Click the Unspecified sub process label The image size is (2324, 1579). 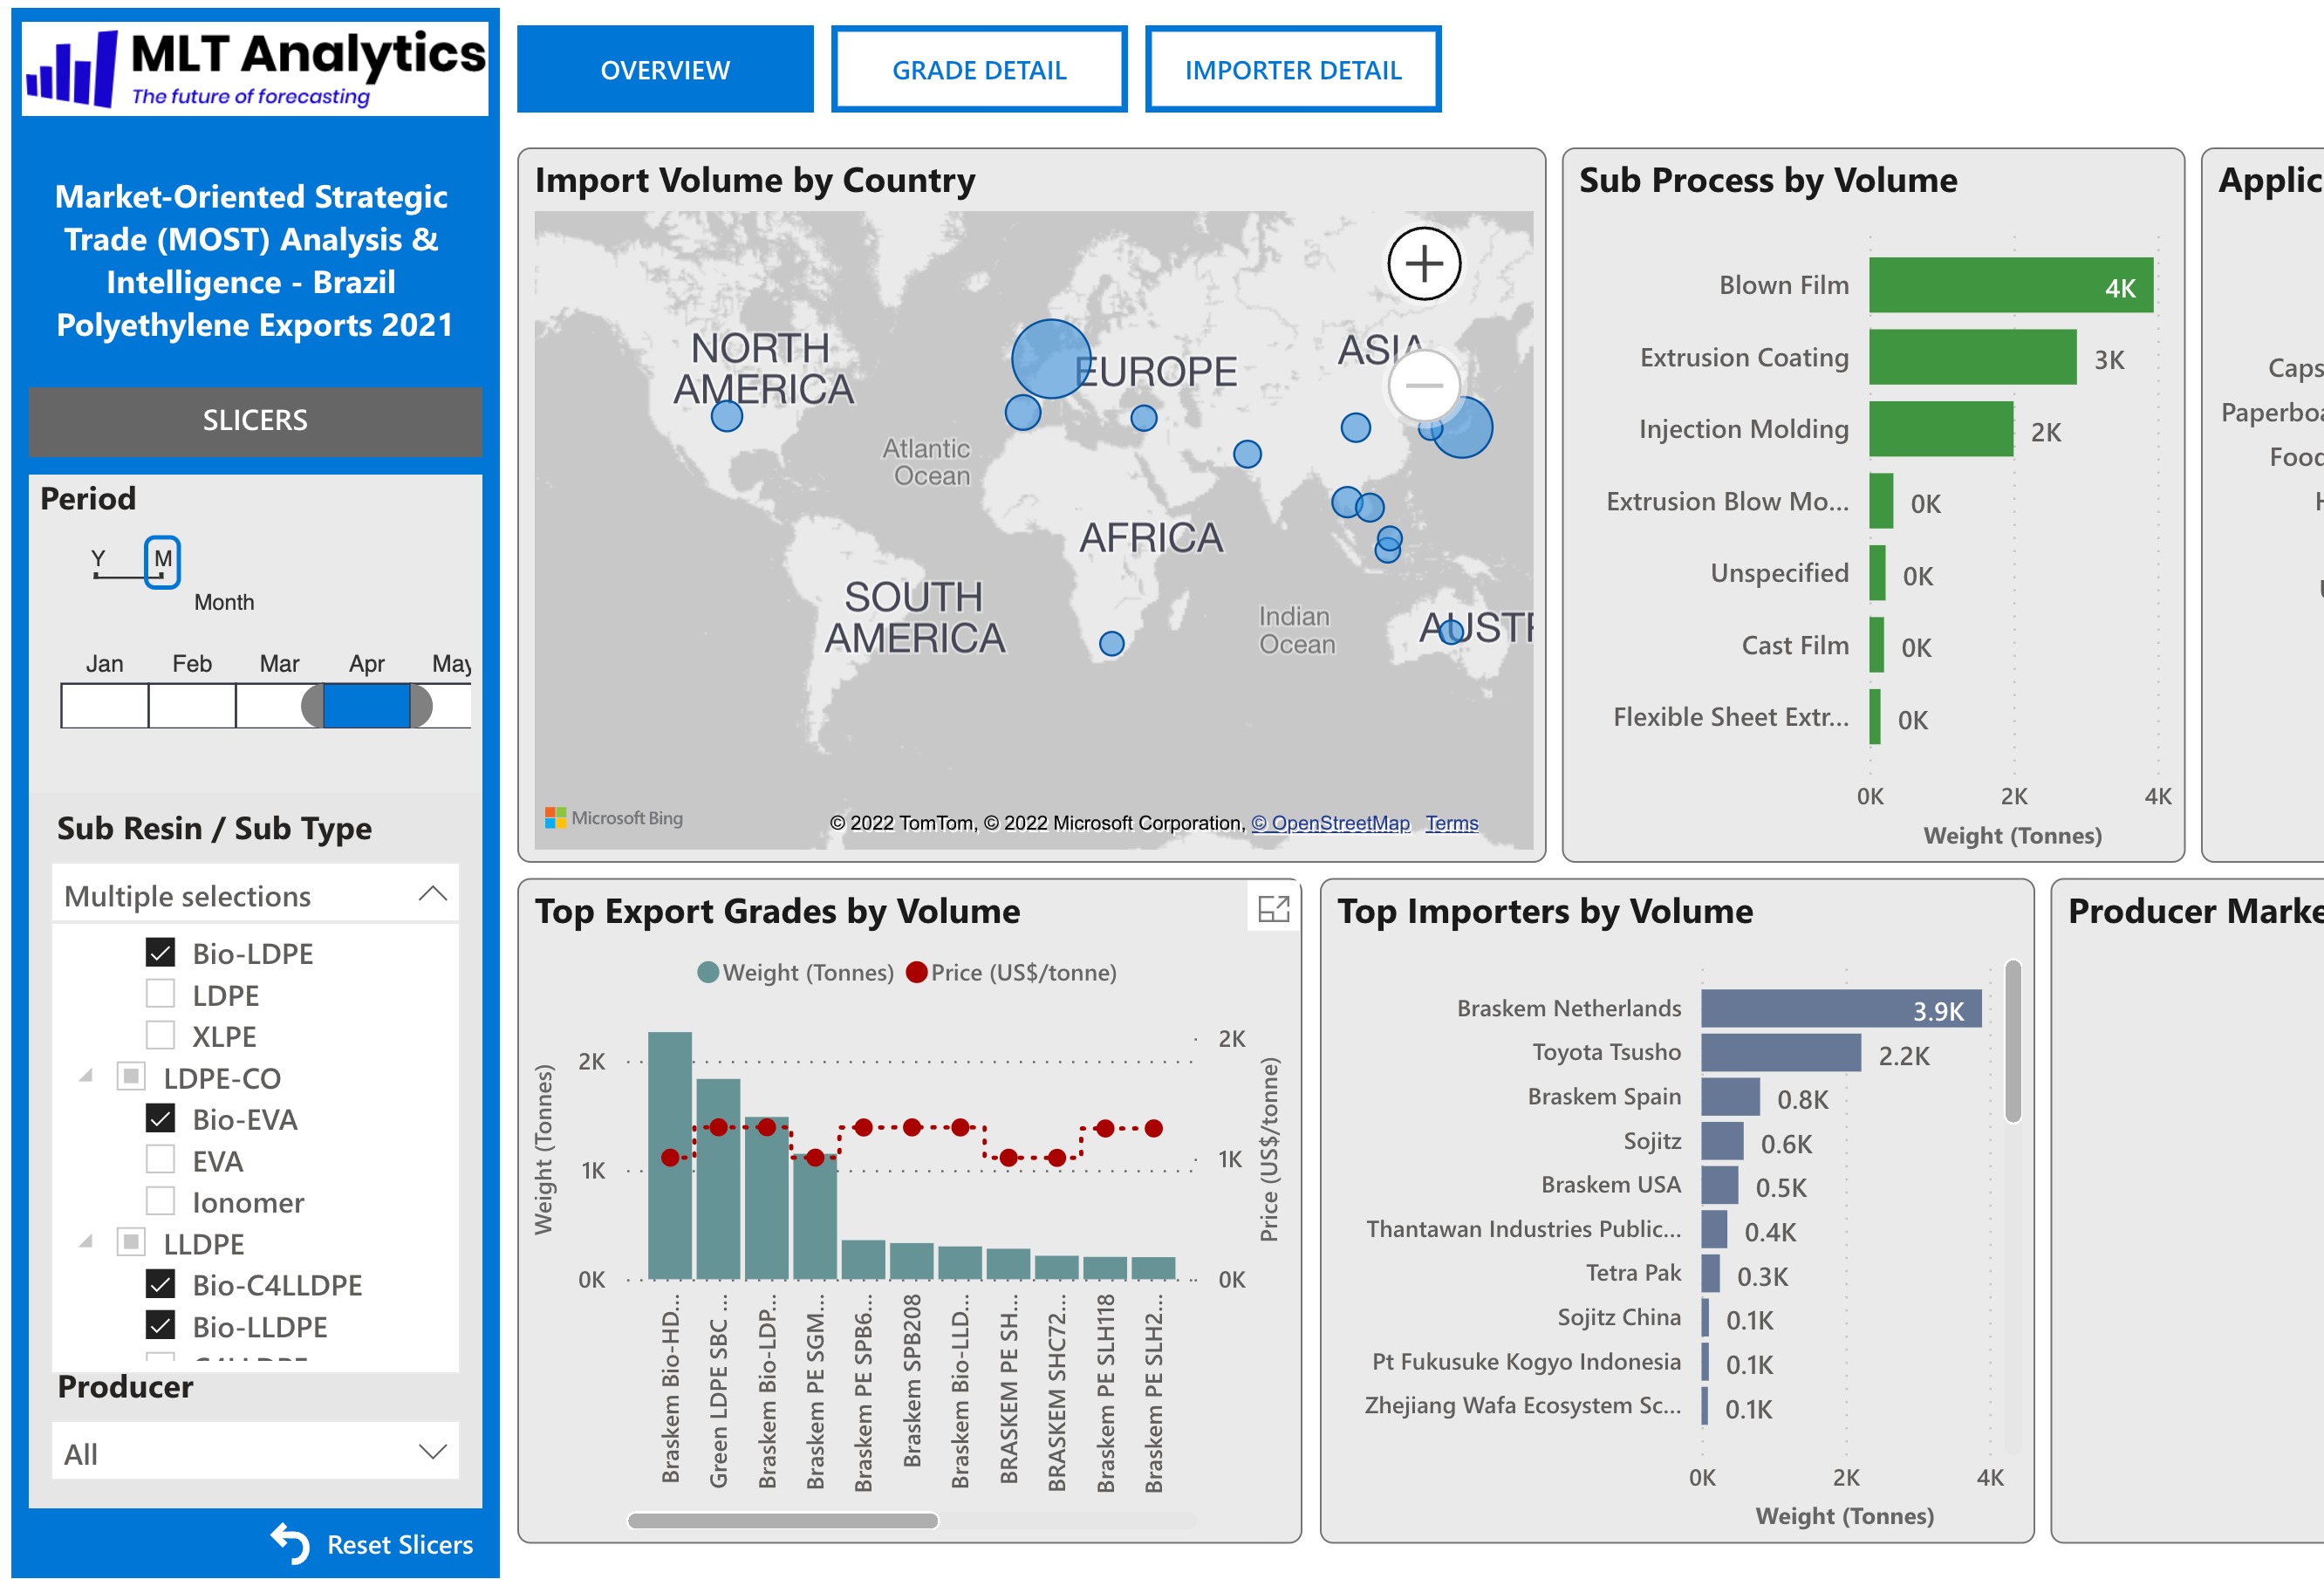(1779, 573)
